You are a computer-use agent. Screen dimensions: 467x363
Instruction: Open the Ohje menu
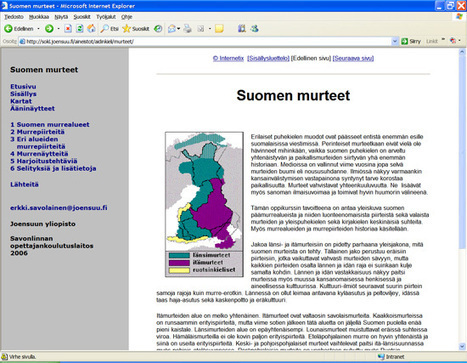point(127,17)
